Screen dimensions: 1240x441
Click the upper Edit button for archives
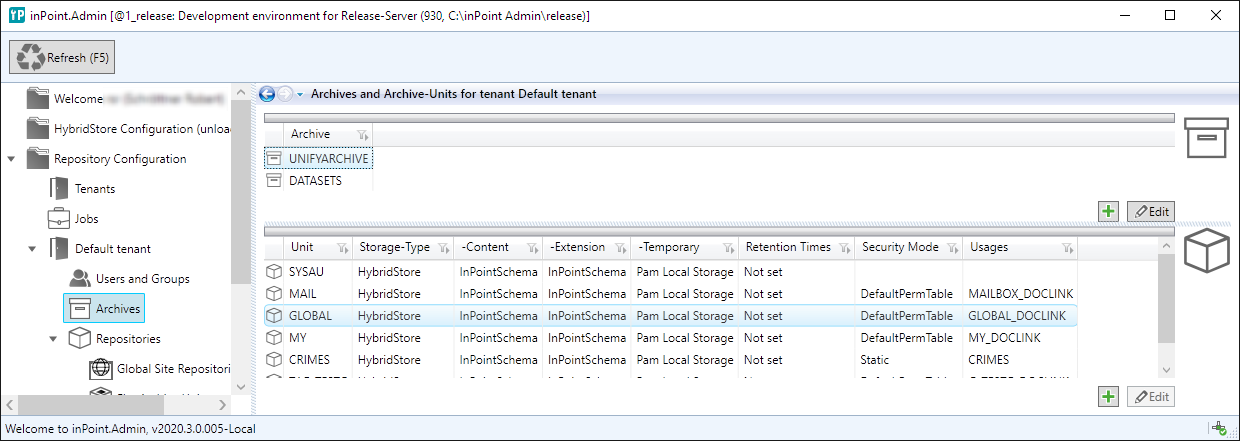tap(1150, 211)
